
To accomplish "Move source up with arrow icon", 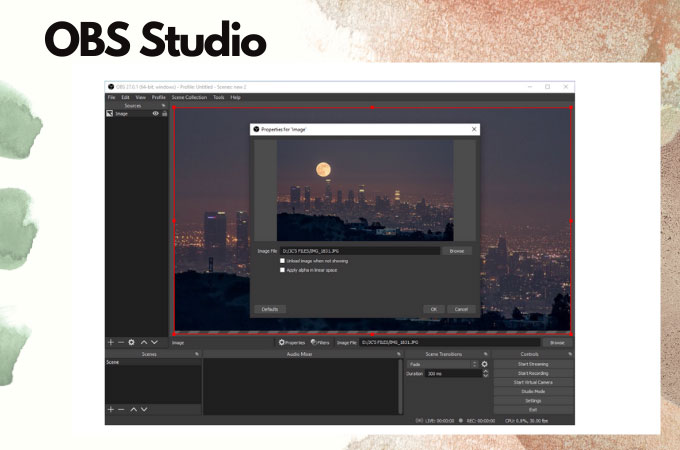I will [x=143, y=342].
